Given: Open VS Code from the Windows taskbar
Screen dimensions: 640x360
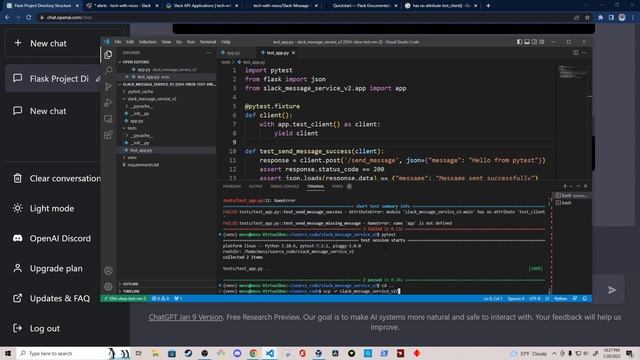Looking at the screenshot, I should [x=270, y=353].
